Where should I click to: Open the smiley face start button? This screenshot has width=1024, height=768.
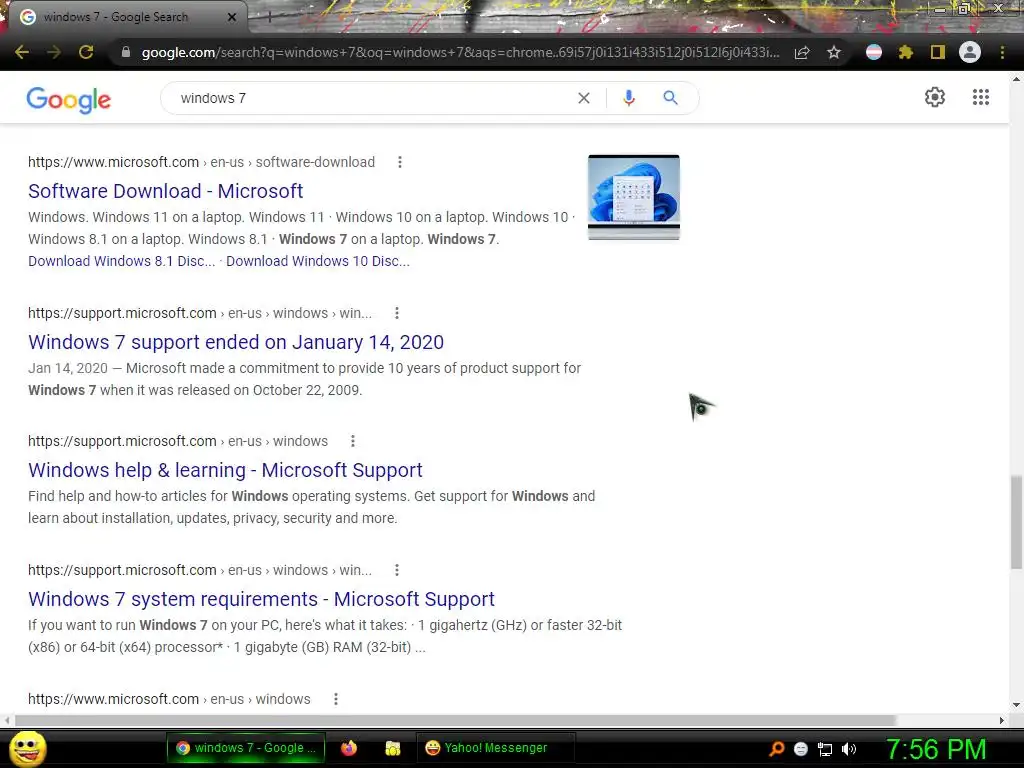coord(27,749)
